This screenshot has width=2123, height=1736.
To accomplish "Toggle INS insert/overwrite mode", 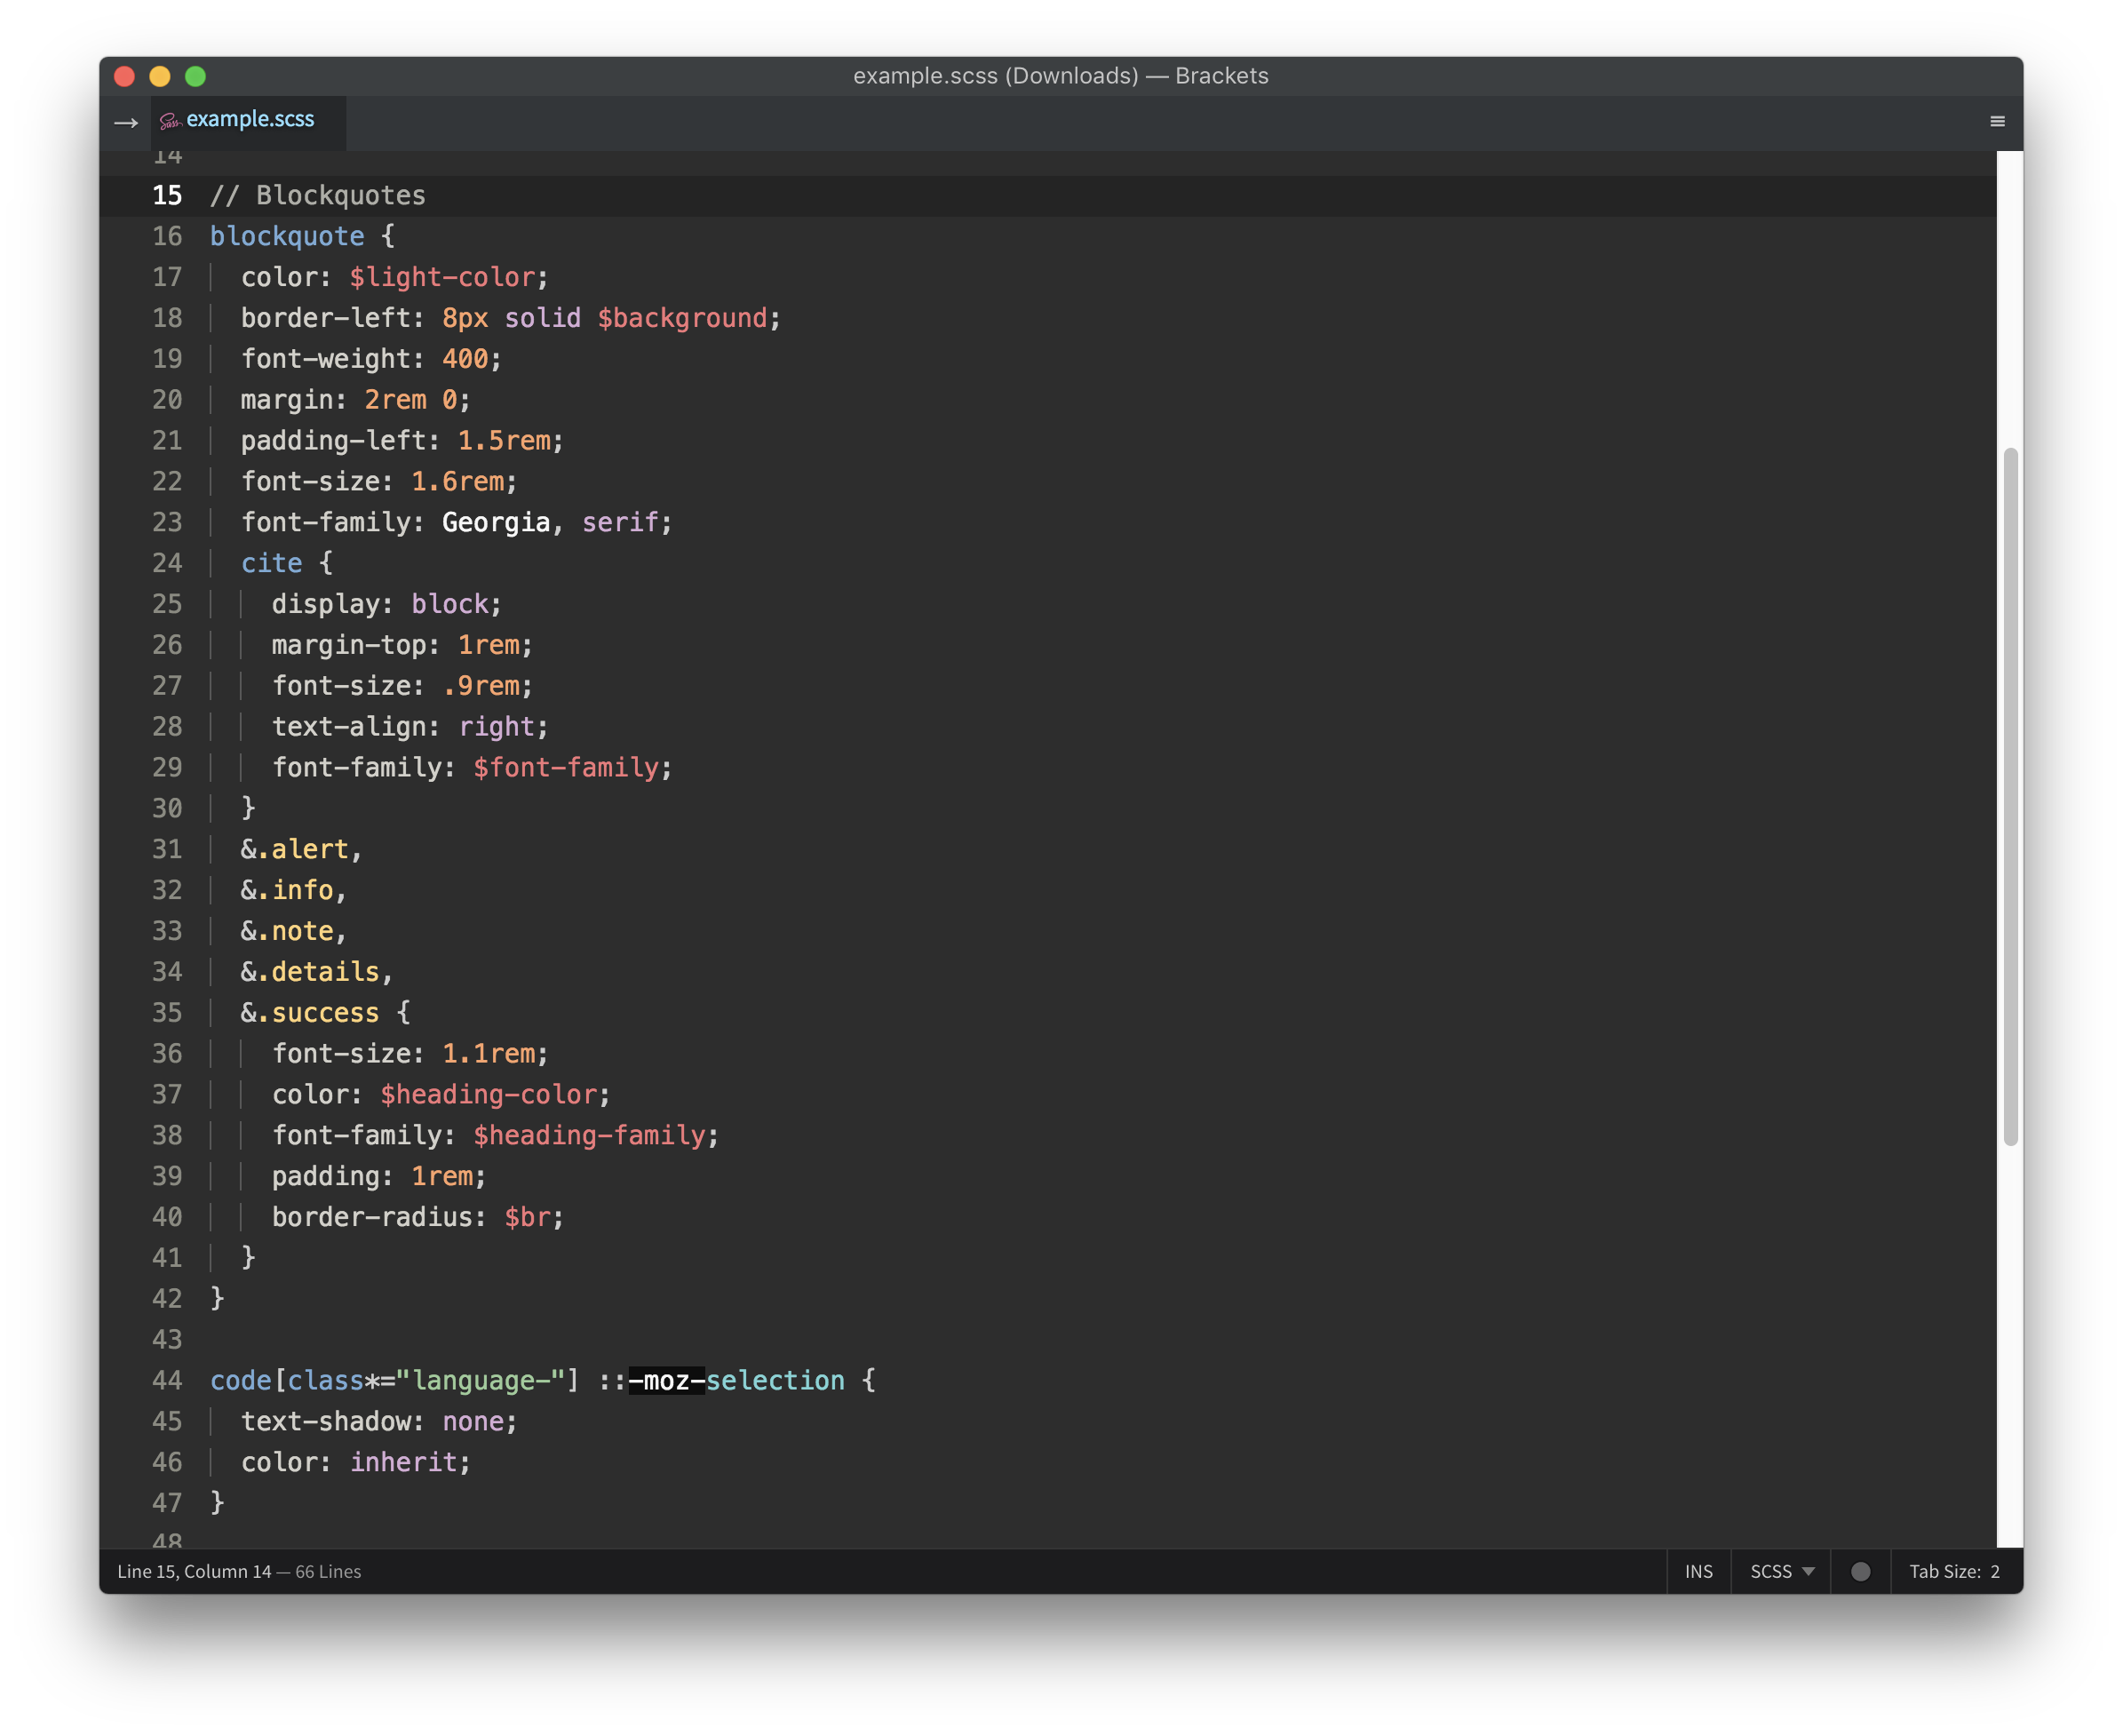I will coord(1698,1571).
